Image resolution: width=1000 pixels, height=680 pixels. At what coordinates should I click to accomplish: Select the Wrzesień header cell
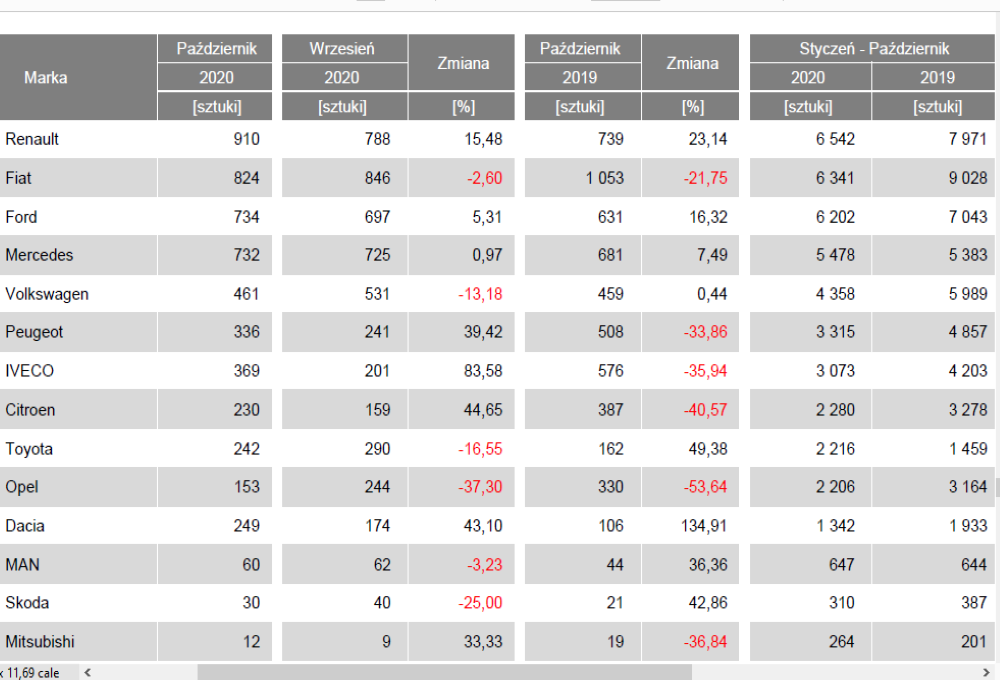(344, 48)
